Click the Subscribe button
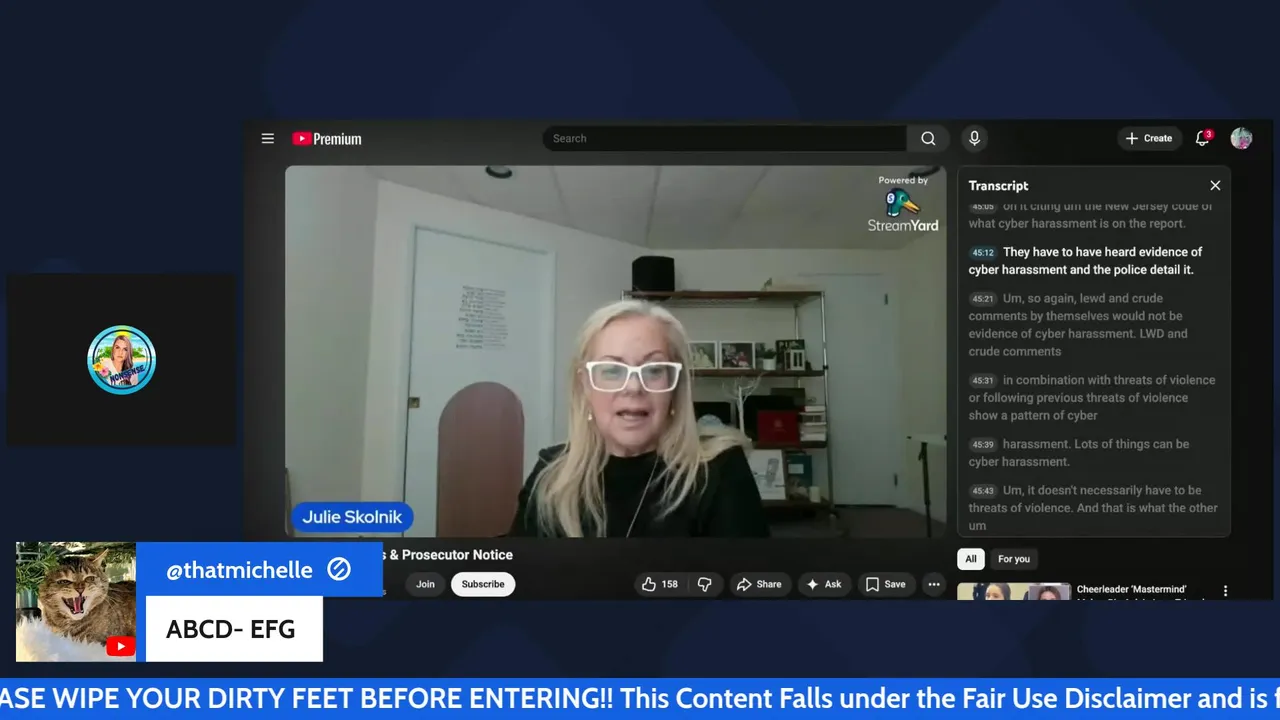This screenshot has height=720, width=1280. click(x=483, y=584)
